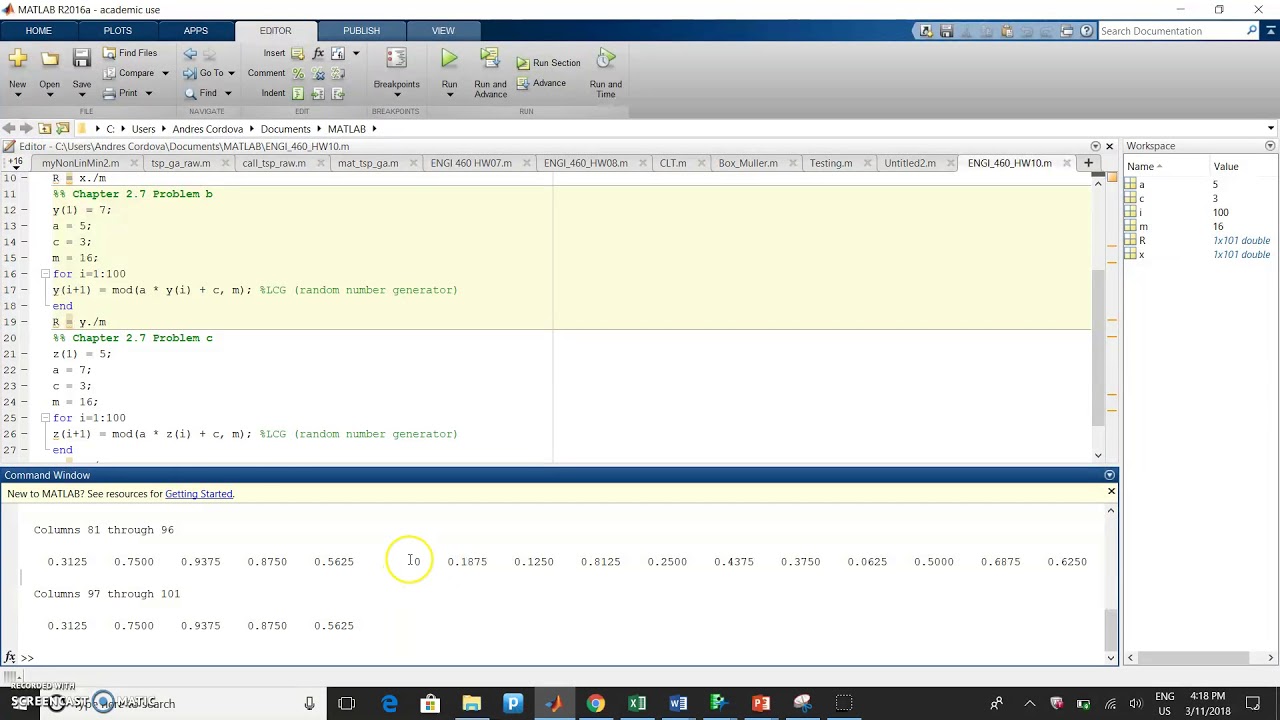Switch to the PLOTS ribbon tab
Screen dimensions: 1280x720
(x=117, y=31)
